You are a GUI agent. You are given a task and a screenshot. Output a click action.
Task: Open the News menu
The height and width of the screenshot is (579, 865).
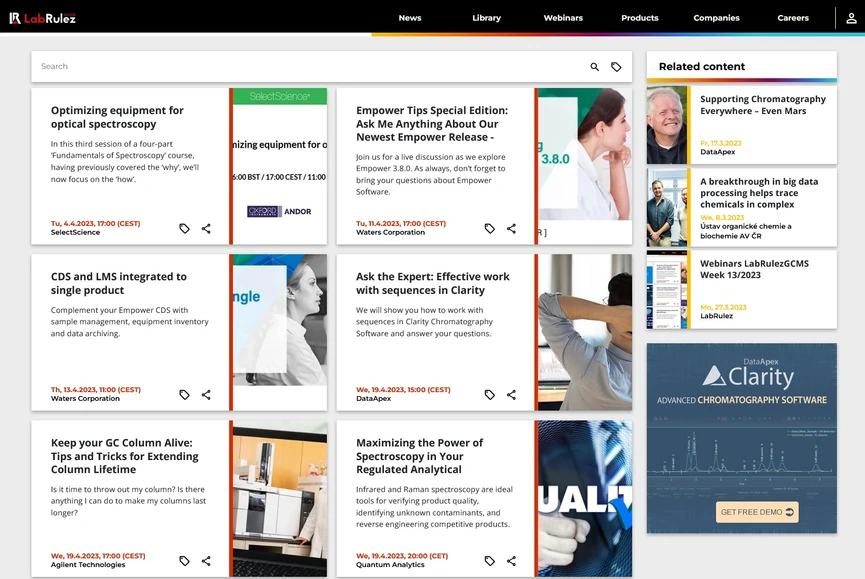point(410,18)
